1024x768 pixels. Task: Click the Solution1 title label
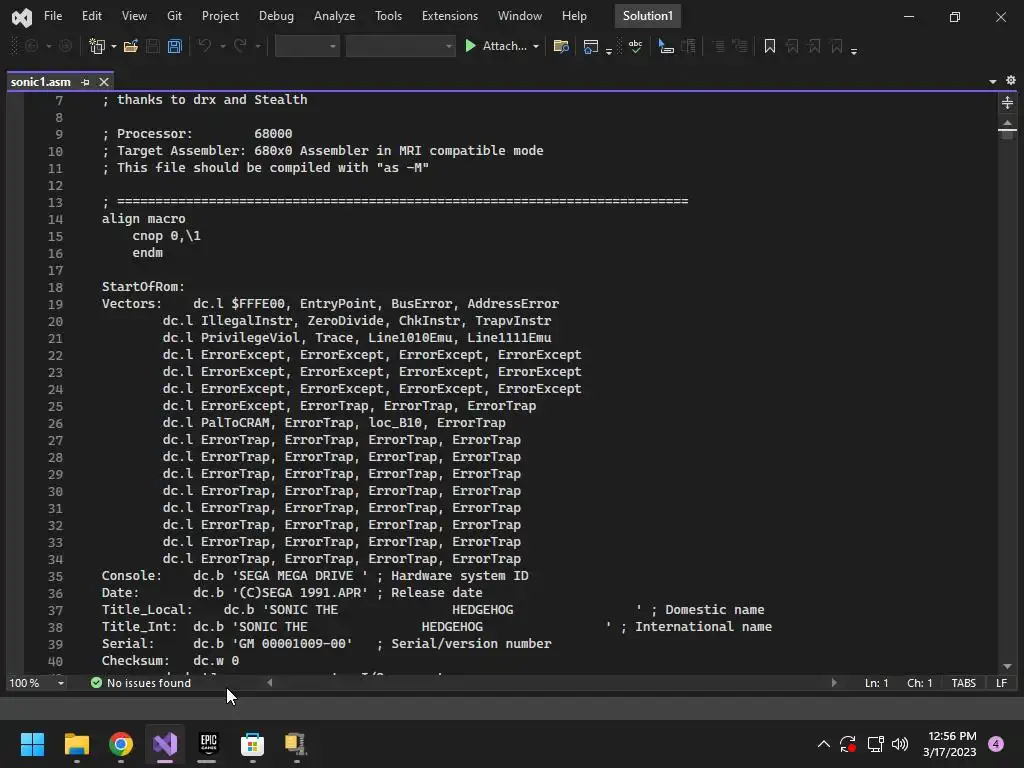click(647, 16)
